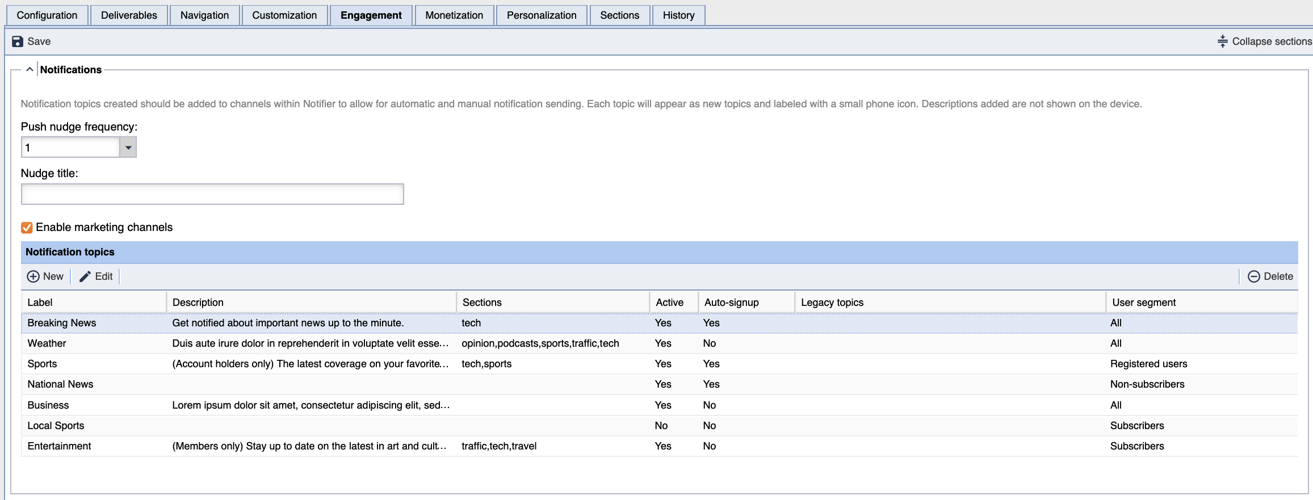Viewport: 1313px width, 500px height.
Task: Click into the Nudge title field
Action: (x=212, y=193)
